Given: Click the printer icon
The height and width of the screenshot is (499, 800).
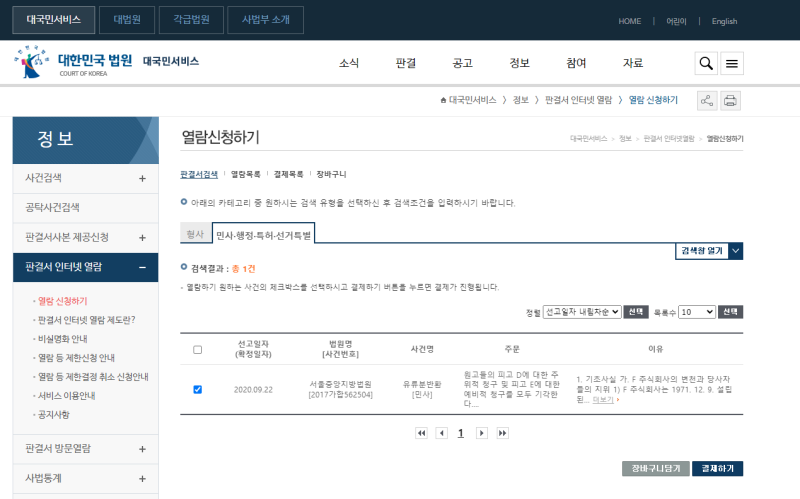Looking at the screenshot, I should [x=730, y=101].
